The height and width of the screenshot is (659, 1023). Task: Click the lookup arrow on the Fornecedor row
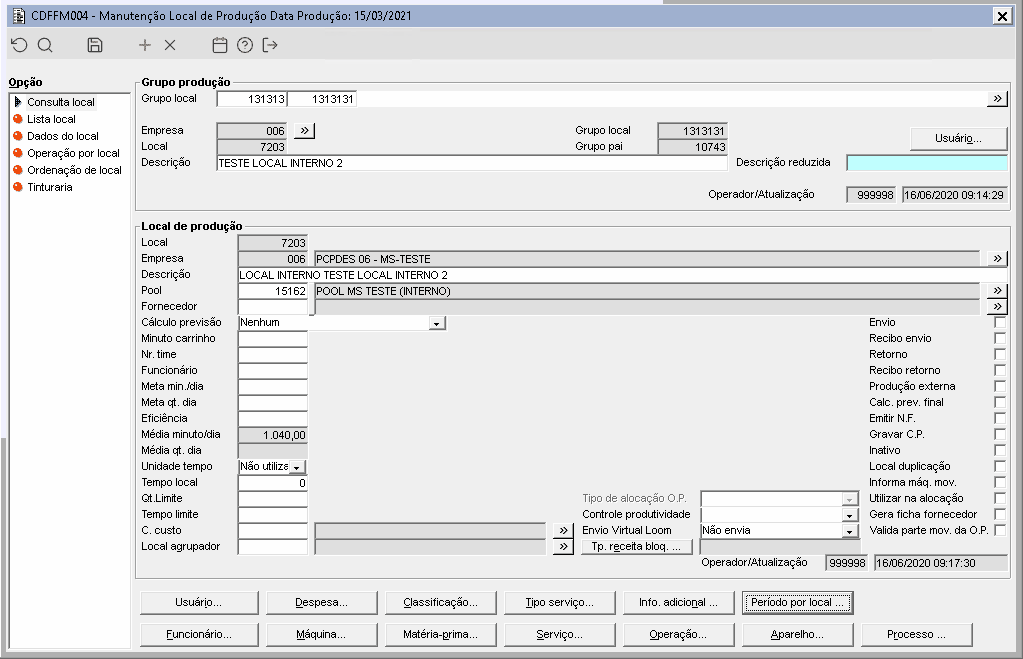pyautogui.click(x=997, y=307)
